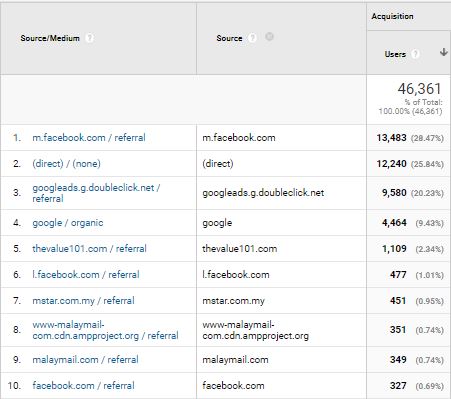Select the Source column header label

tap(229, 38)
